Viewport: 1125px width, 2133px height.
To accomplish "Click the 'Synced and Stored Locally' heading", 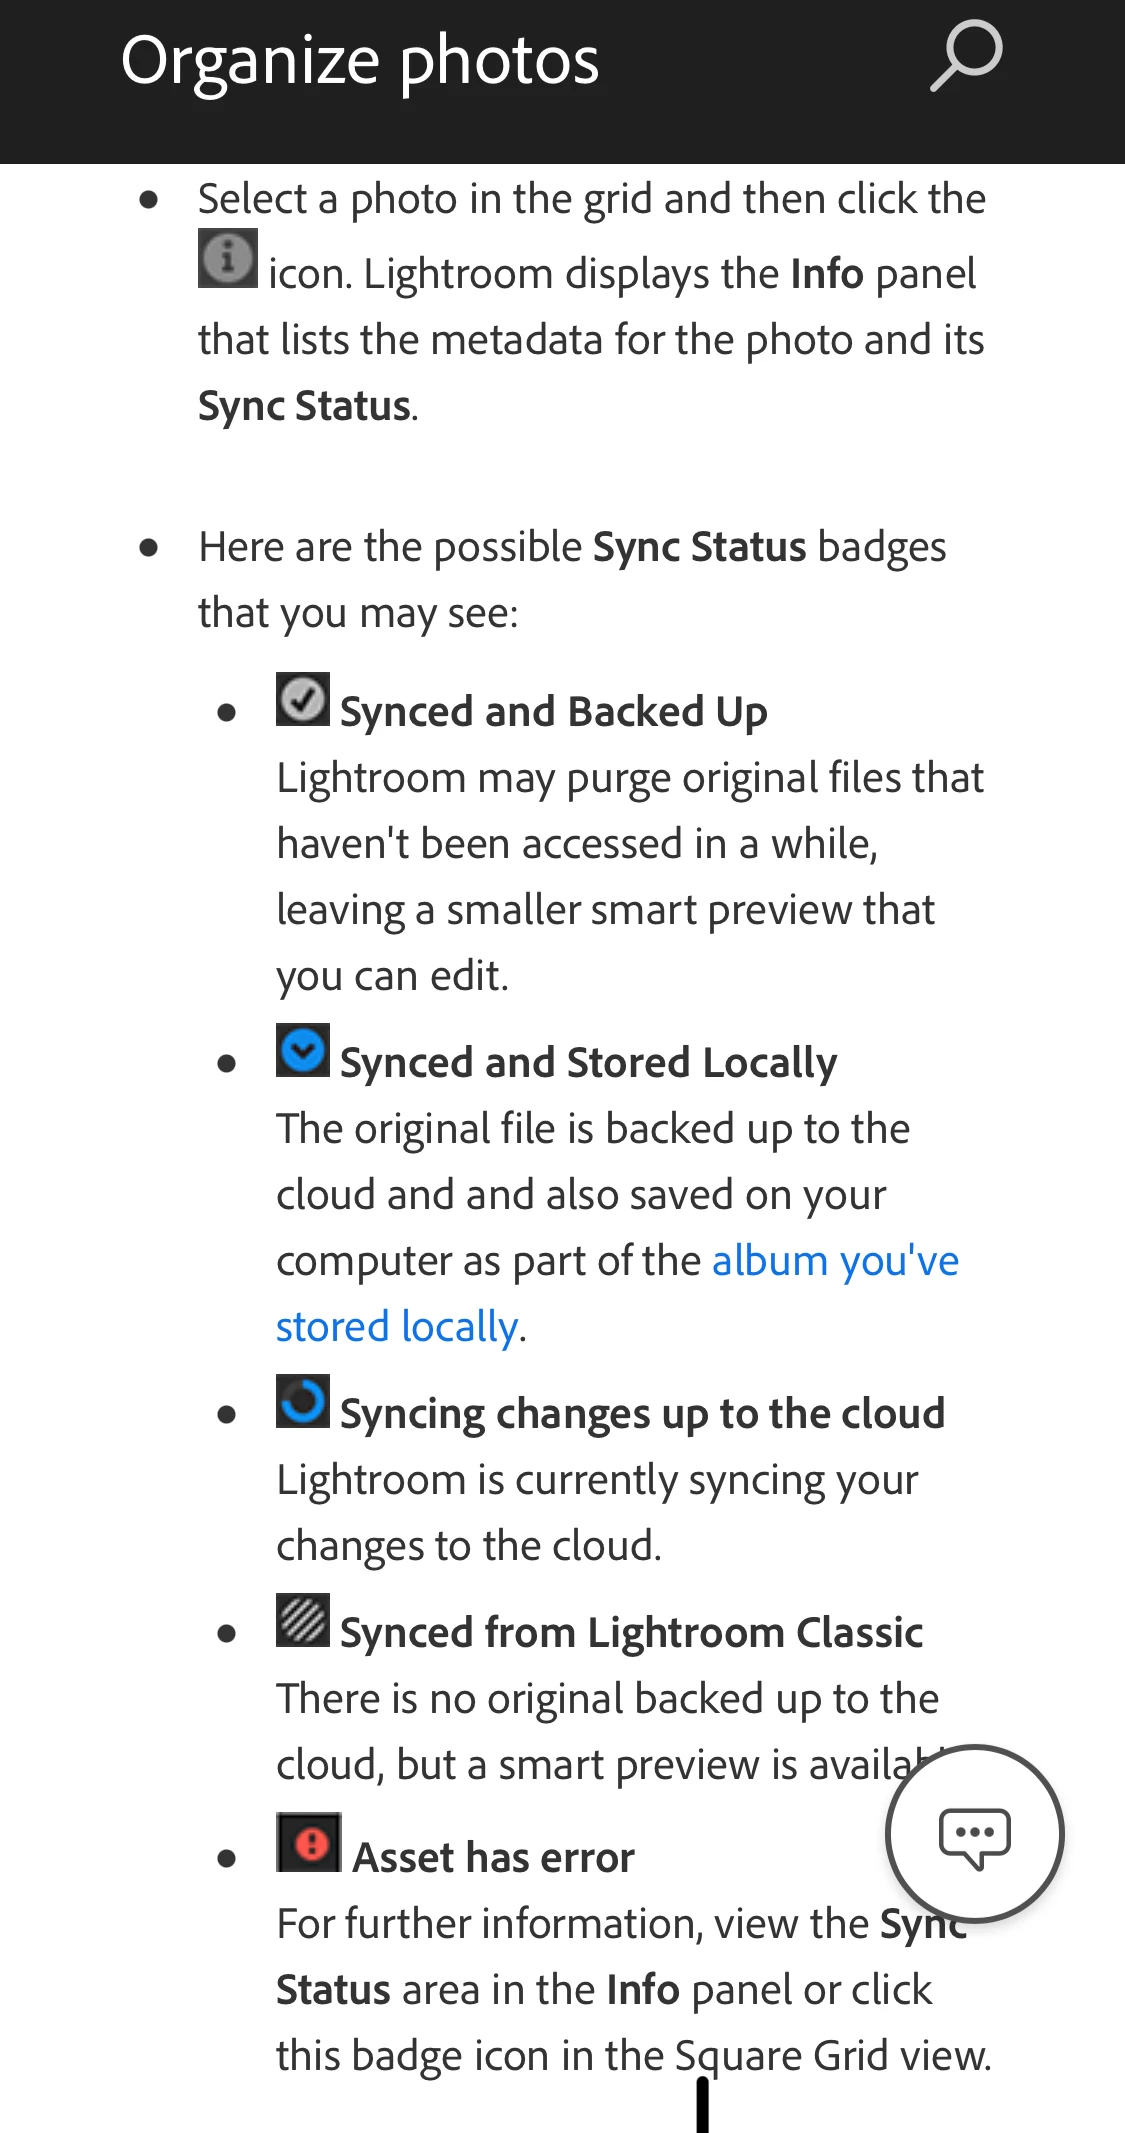I will [588, 1063].
